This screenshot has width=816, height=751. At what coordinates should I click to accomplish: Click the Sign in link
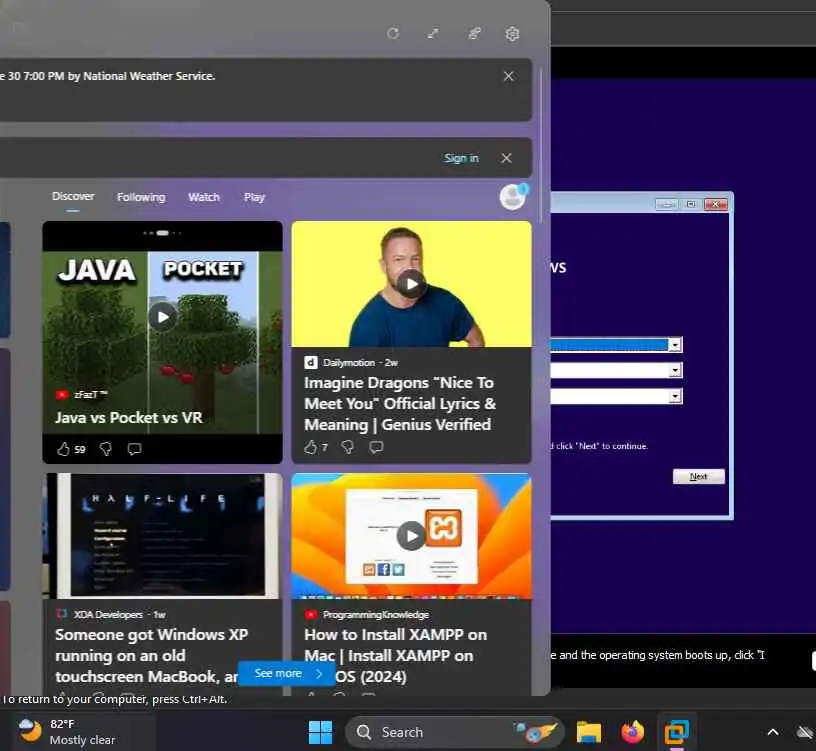(x=461, y=158)
